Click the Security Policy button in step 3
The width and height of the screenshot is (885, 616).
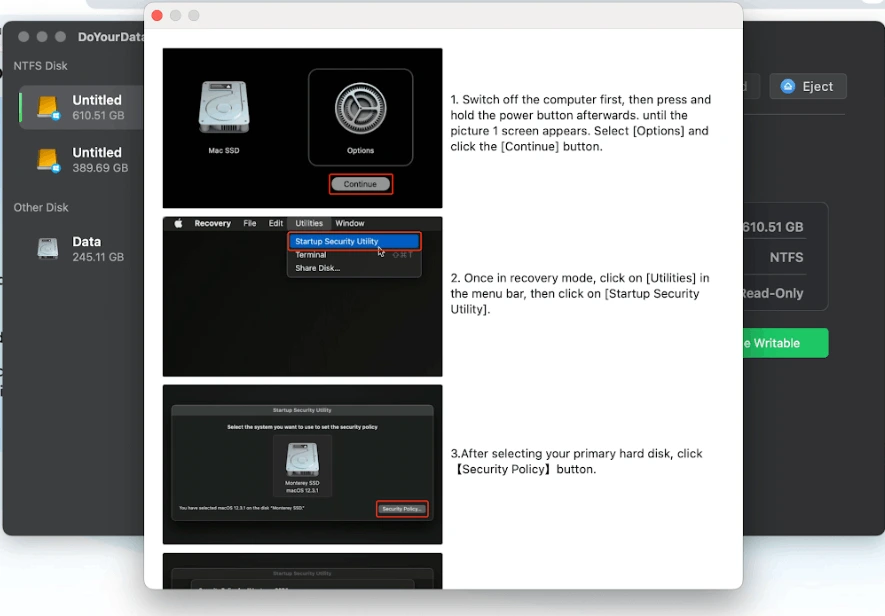pyautogui.click(x=402, y=509)
